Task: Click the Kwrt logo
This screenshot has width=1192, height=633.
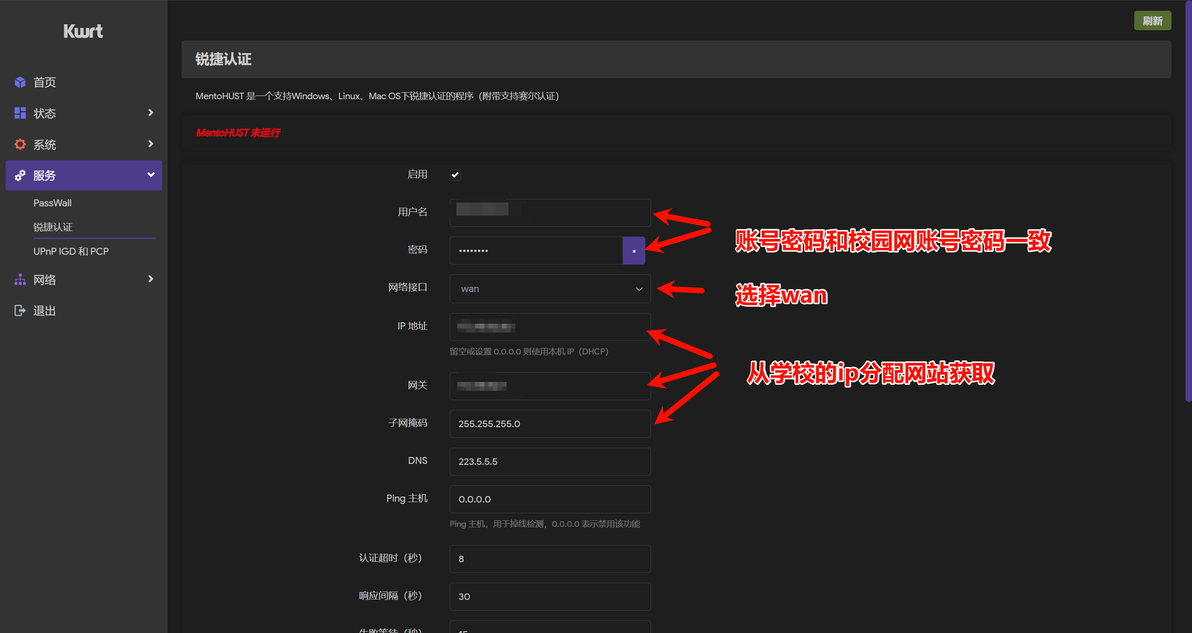Action: (x=83, y=31)
